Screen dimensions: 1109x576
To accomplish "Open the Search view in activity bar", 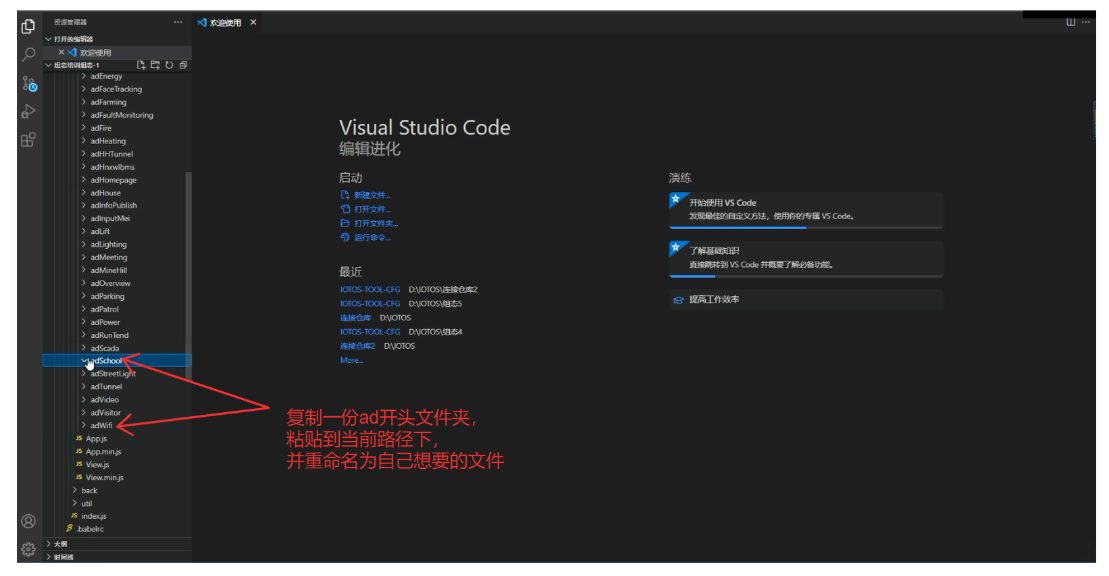I will [x=29, y=54].
